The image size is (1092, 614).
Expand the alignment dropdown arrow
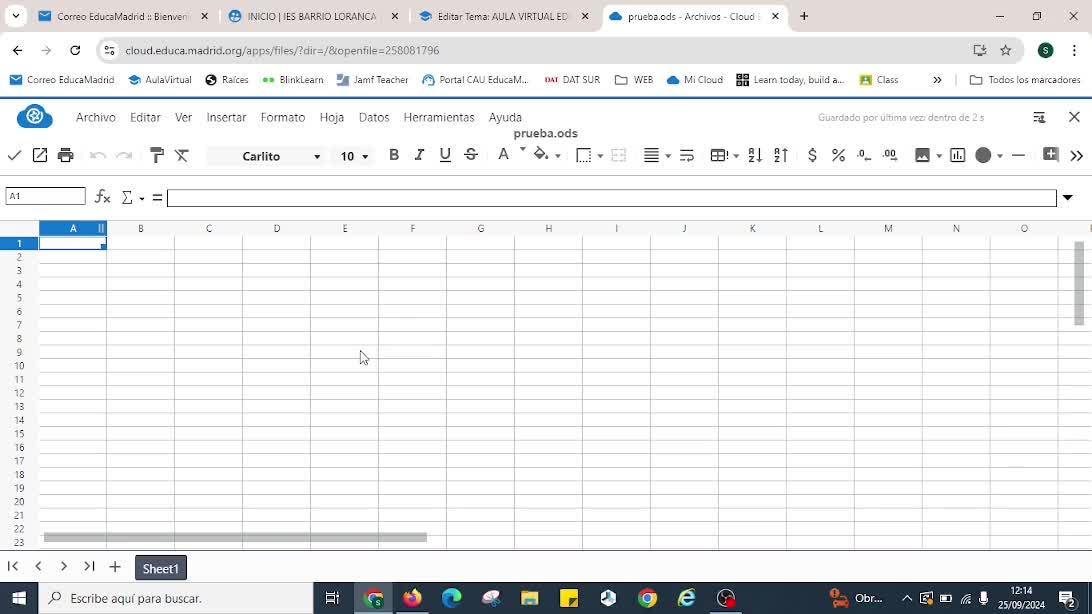coord(668,156)
